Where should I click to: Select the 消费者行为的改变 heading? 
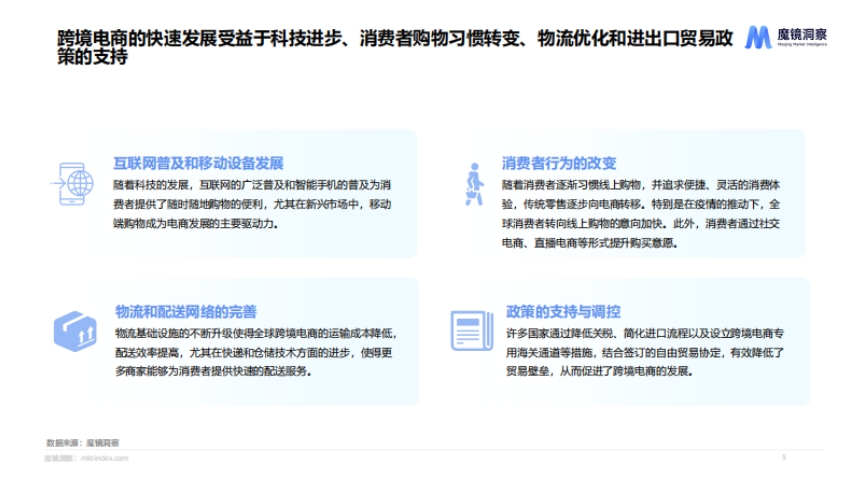point(559,163)
